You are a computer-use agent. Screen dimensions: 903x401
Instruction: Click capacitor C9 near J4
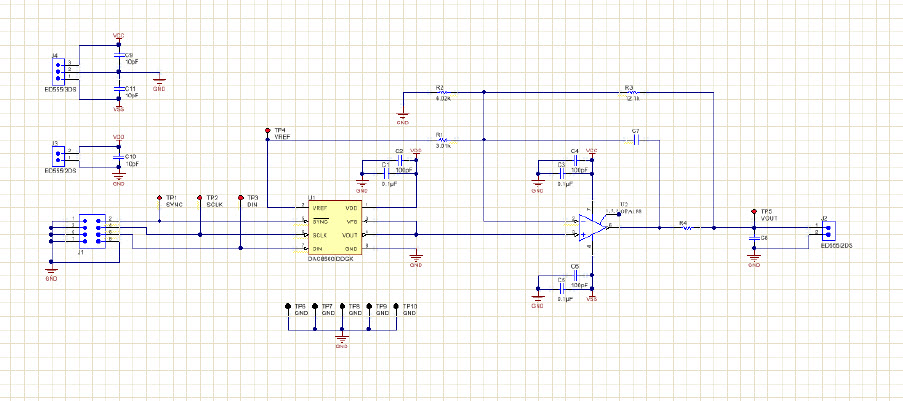tap(119, 59)
